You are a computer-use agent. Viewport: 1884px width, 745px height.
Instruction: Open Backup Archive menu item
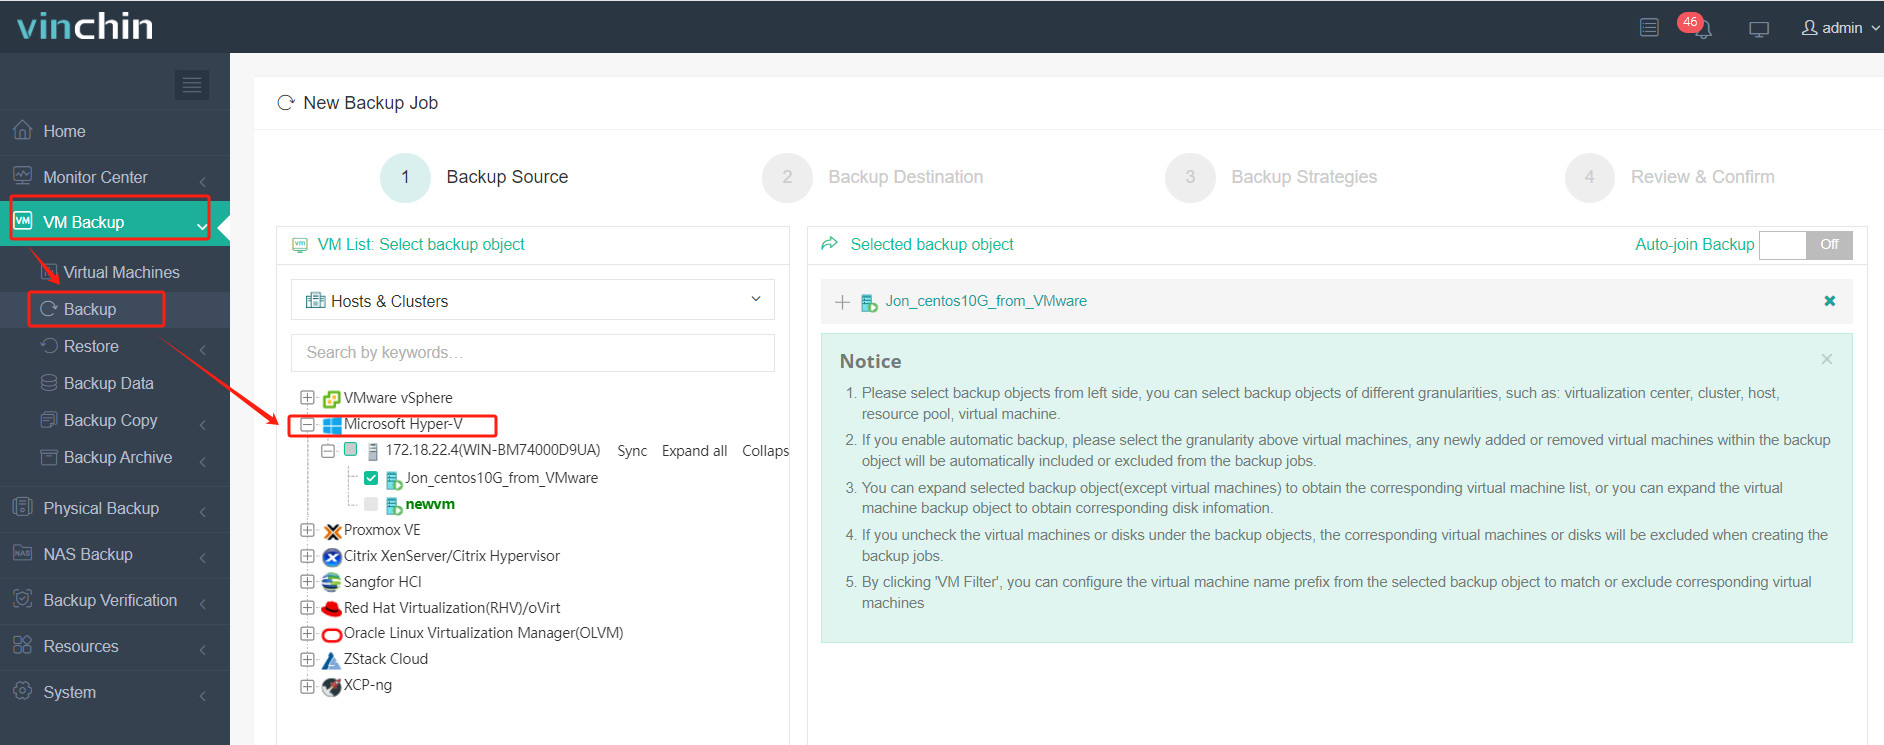(x=117, y=457)
